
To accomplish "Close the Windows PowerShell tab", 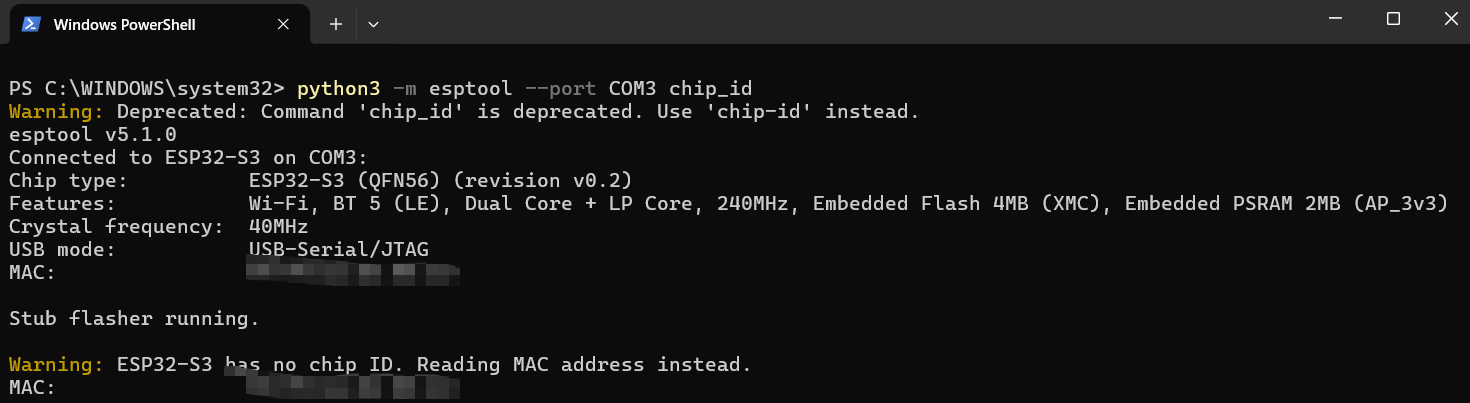I will pos(284,24).
